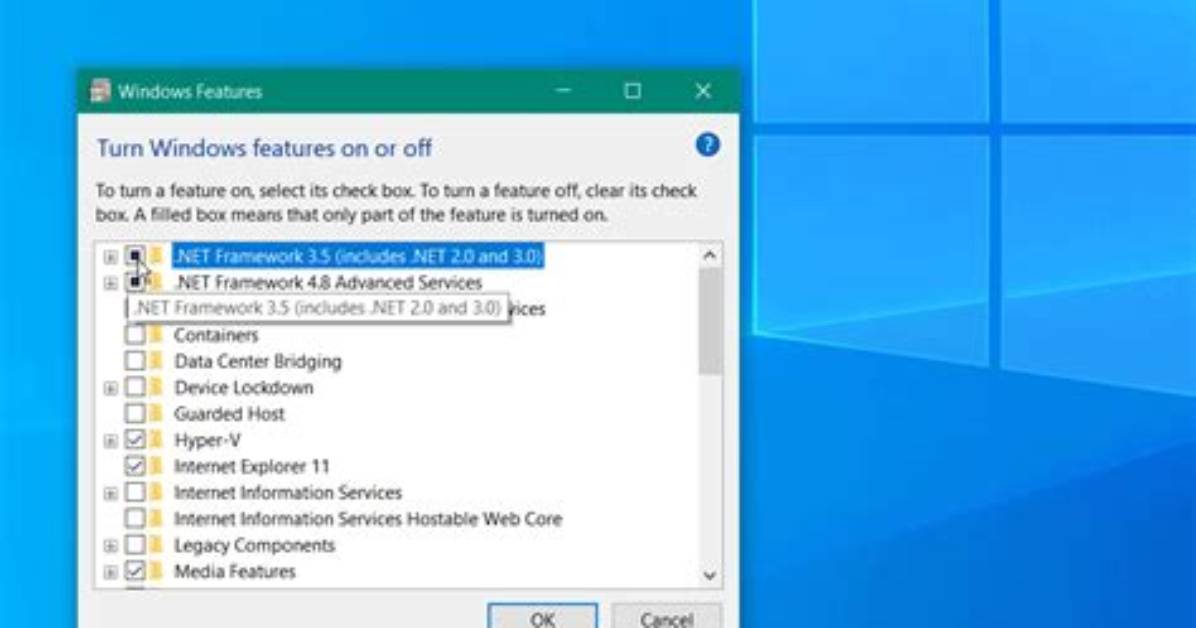
Task: Select the 'Legacy Components' row text
Action: click(254, 545)
